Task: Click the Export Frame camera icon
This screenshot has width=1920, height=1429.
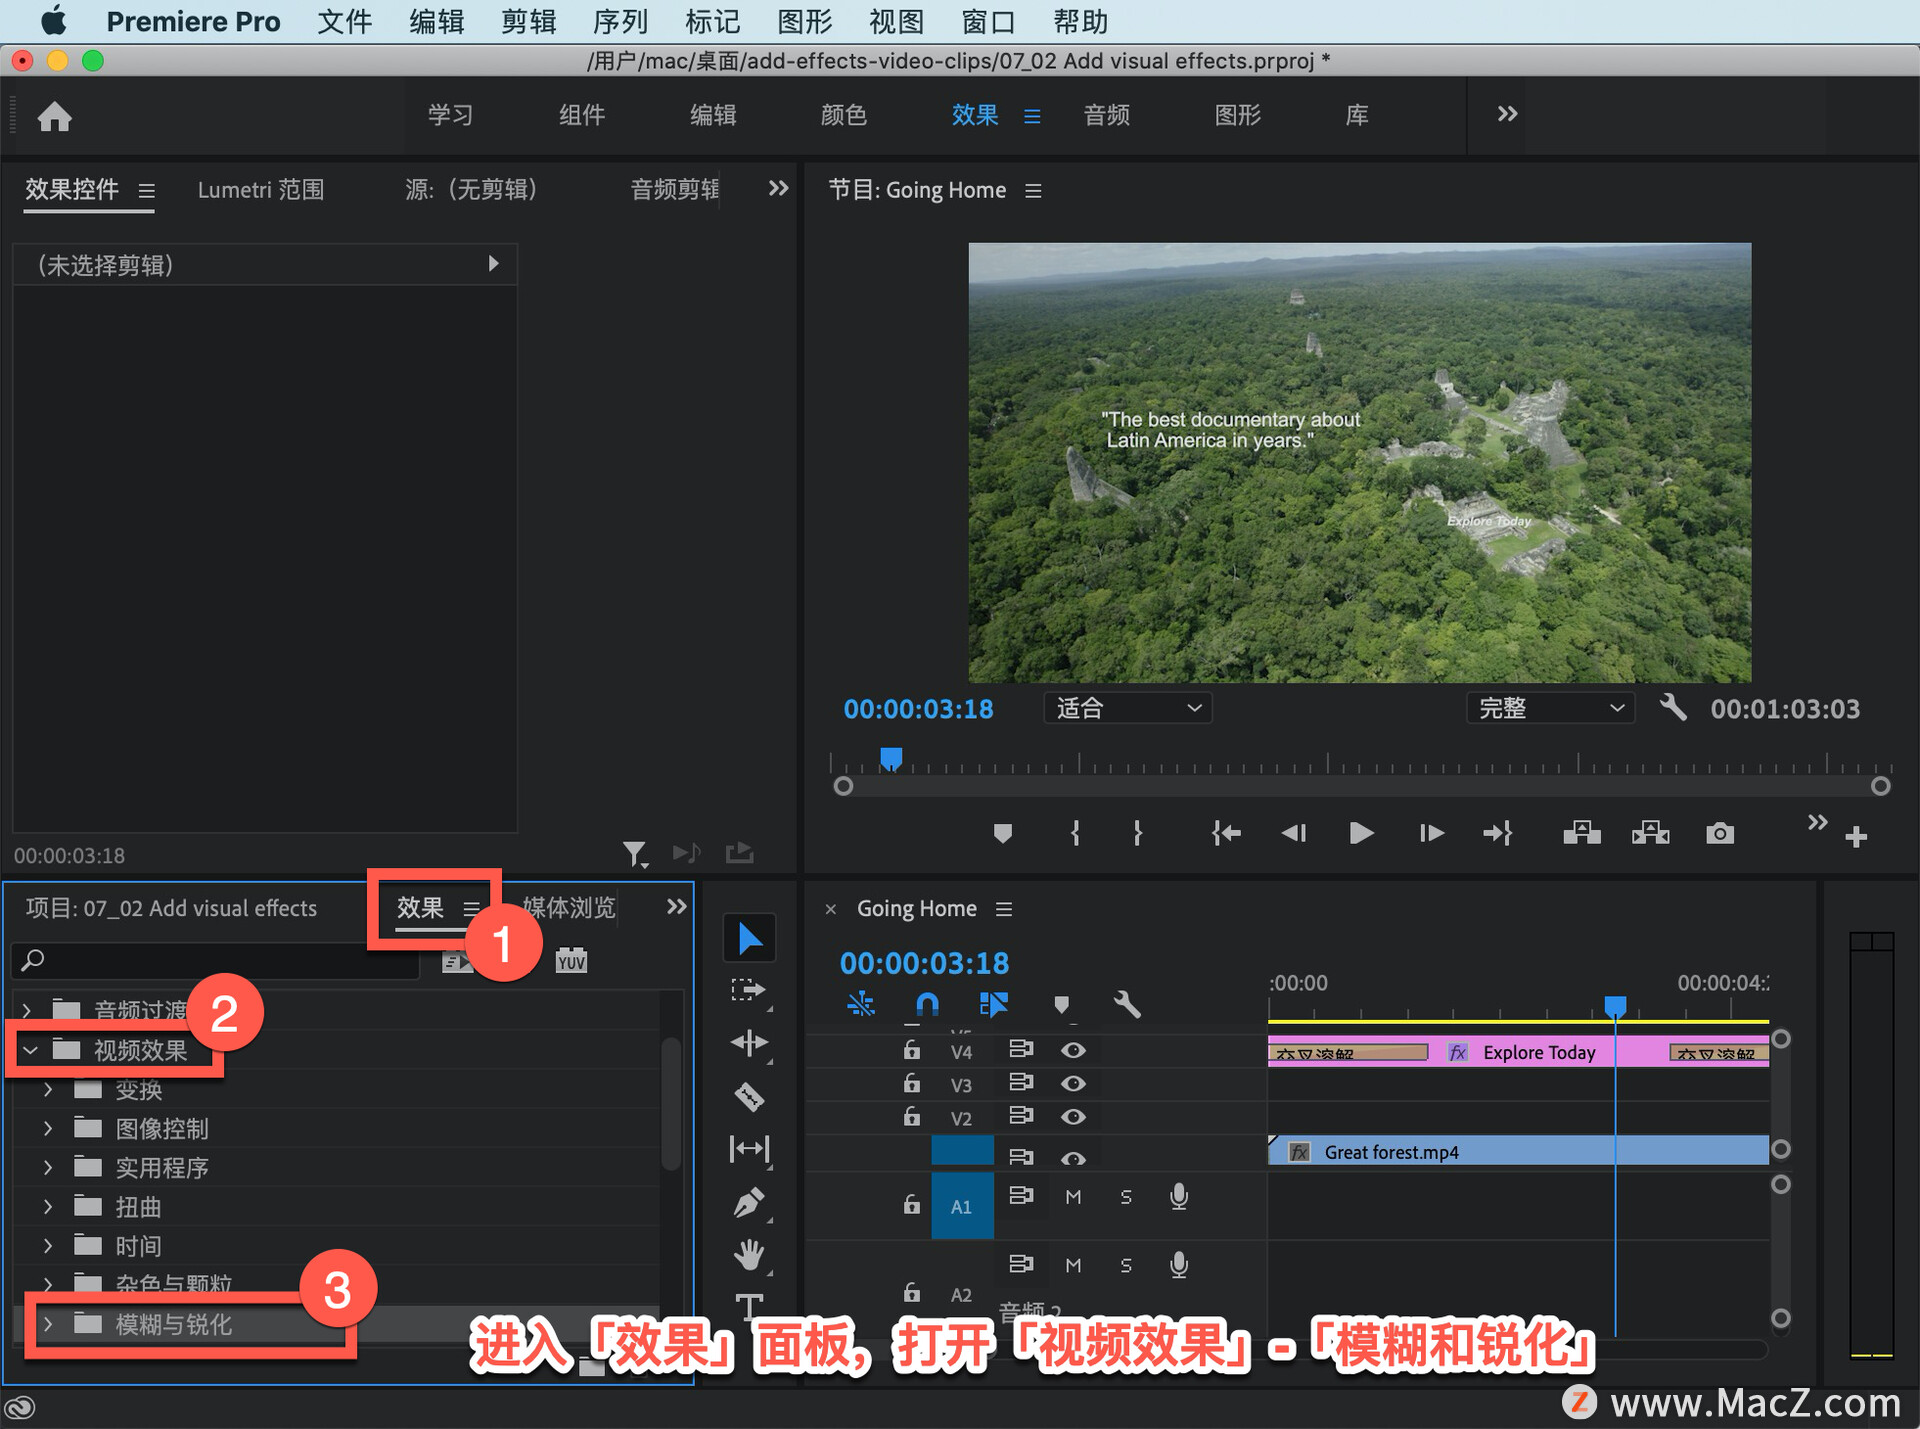Action: pos(1719,833)
